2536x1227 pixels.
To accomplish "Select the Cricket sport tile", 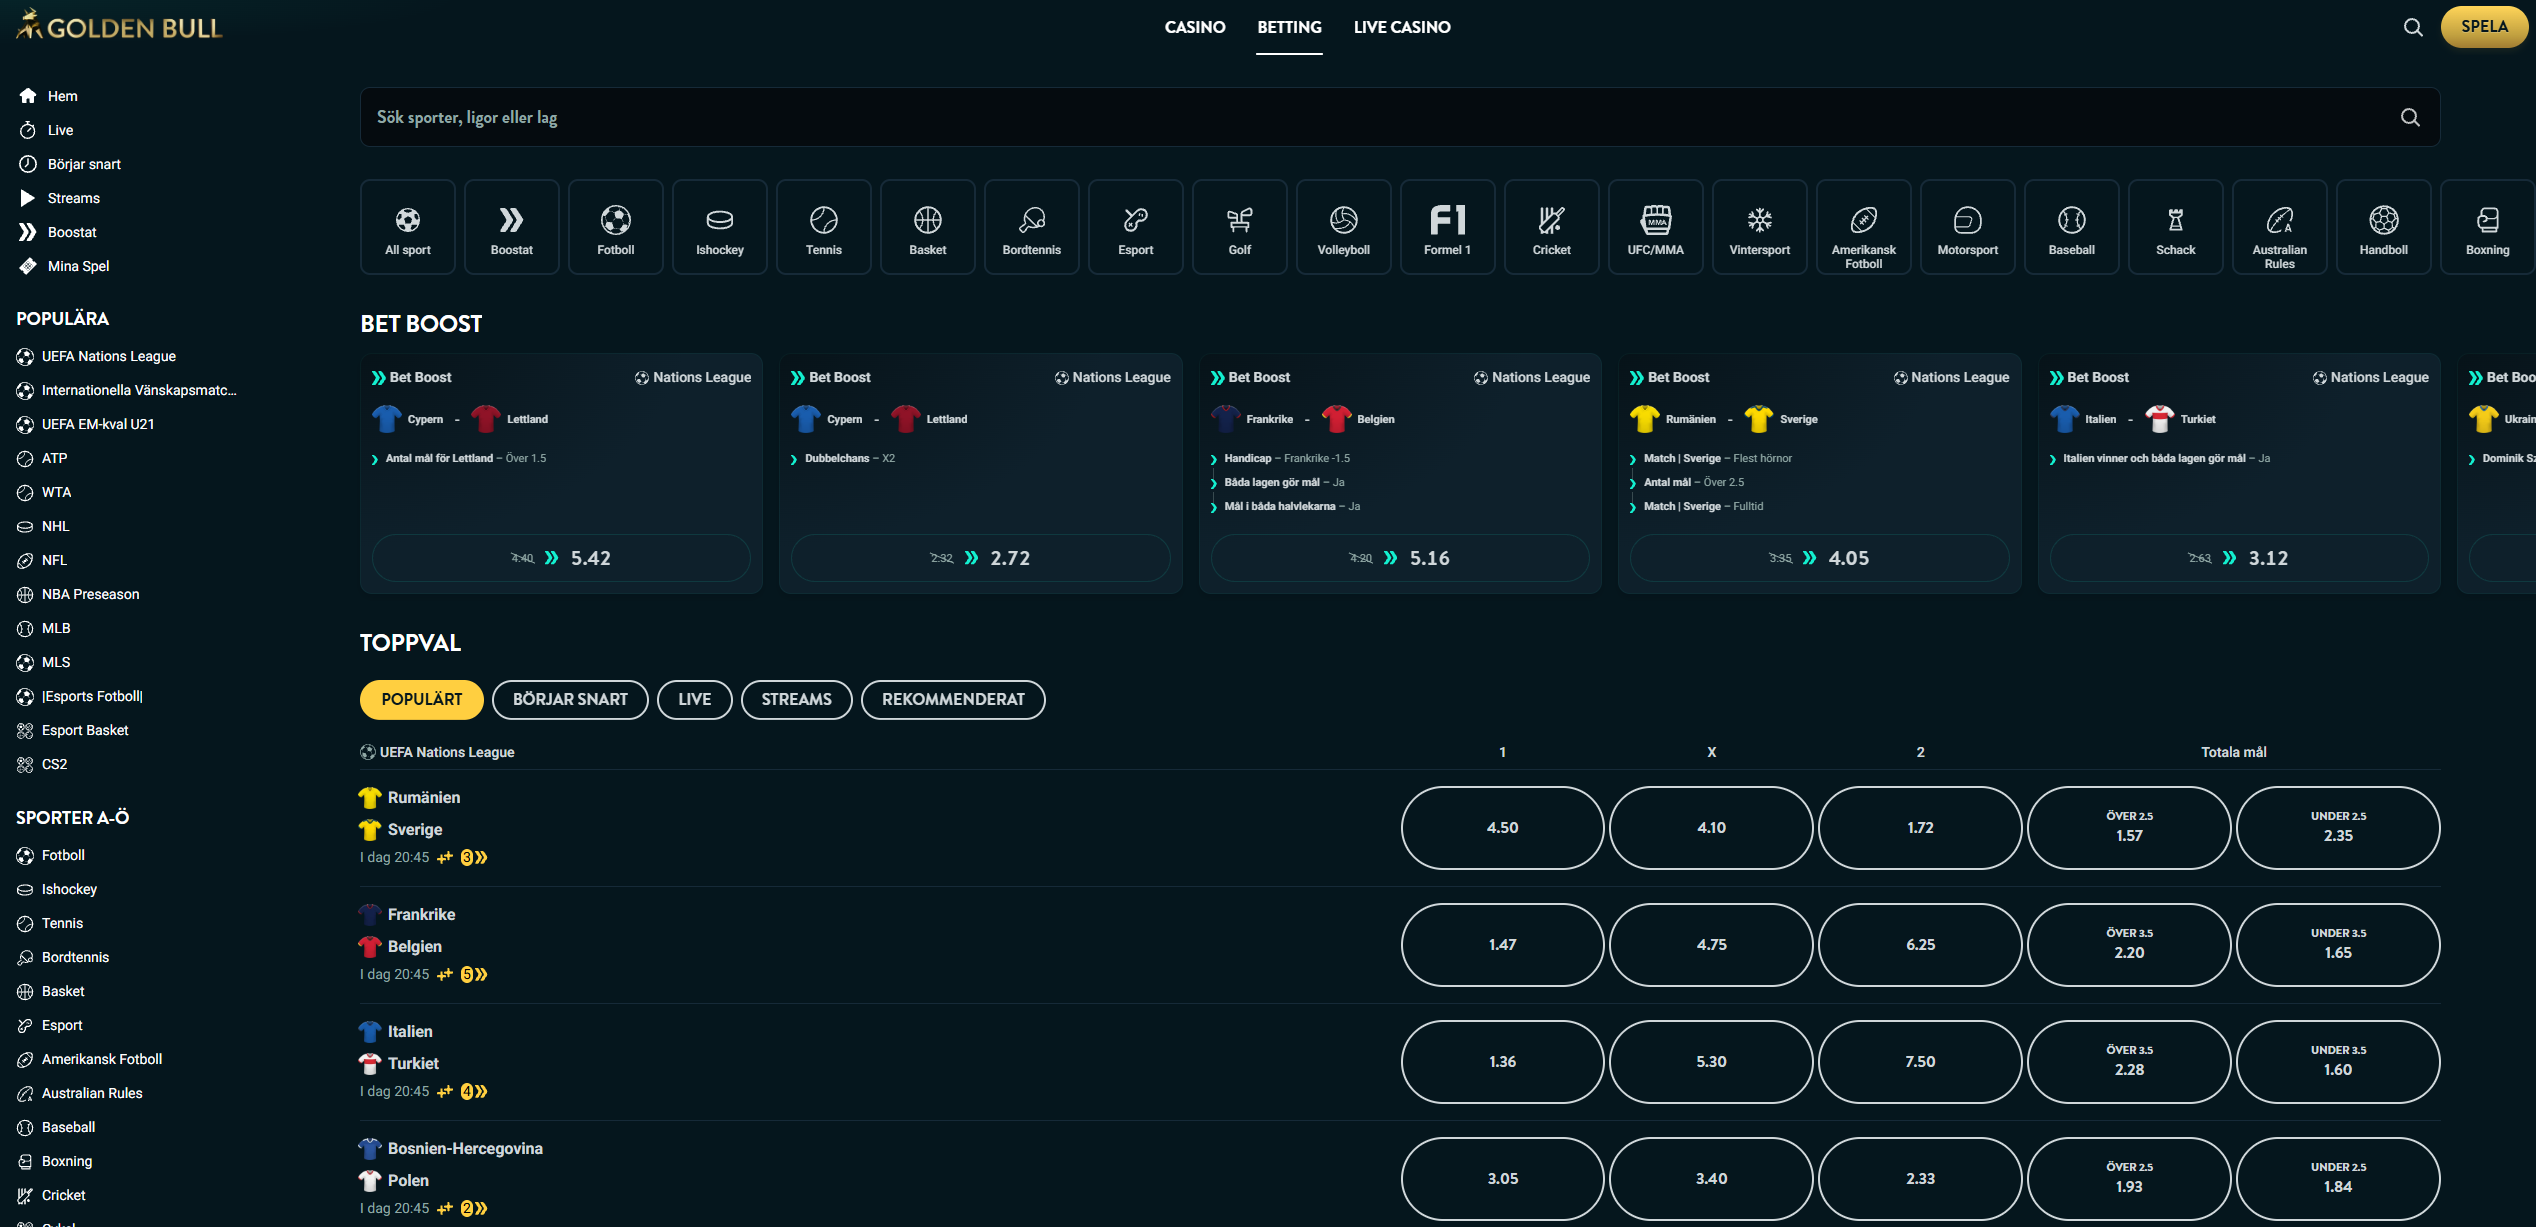I will 1552,227.
